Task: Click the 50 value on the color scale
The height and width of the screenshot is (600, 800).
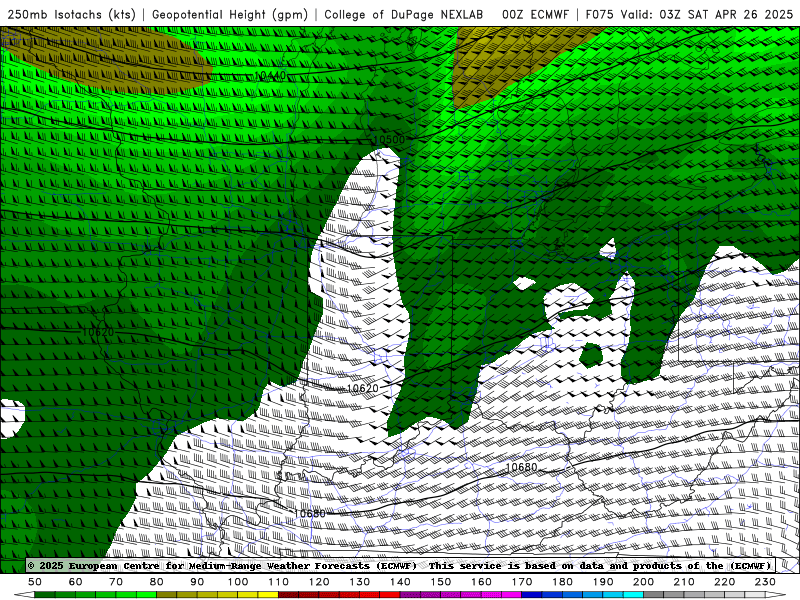Action: [x=35, y=582]
